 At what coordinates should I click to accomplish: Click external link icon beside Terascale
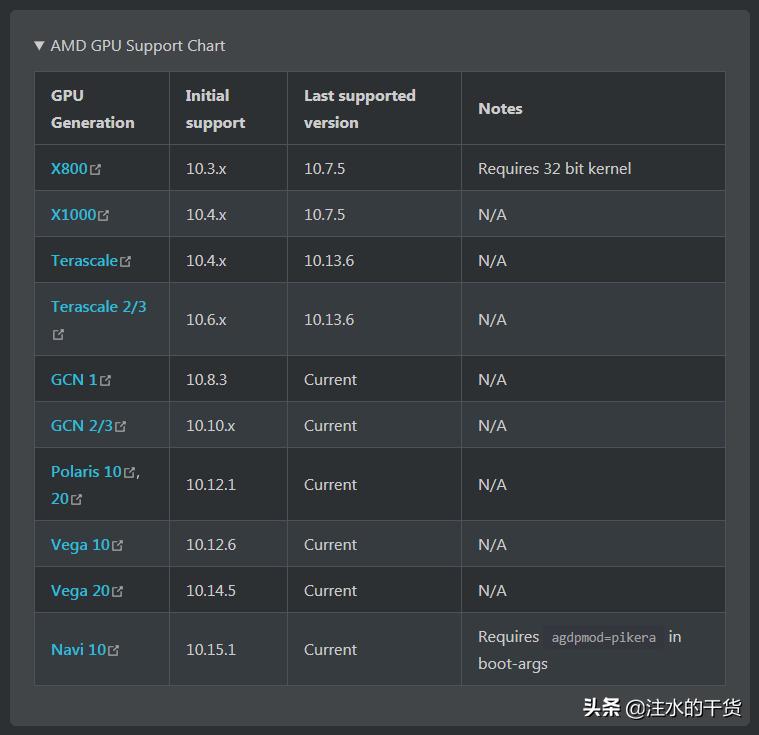pos(126,262)
